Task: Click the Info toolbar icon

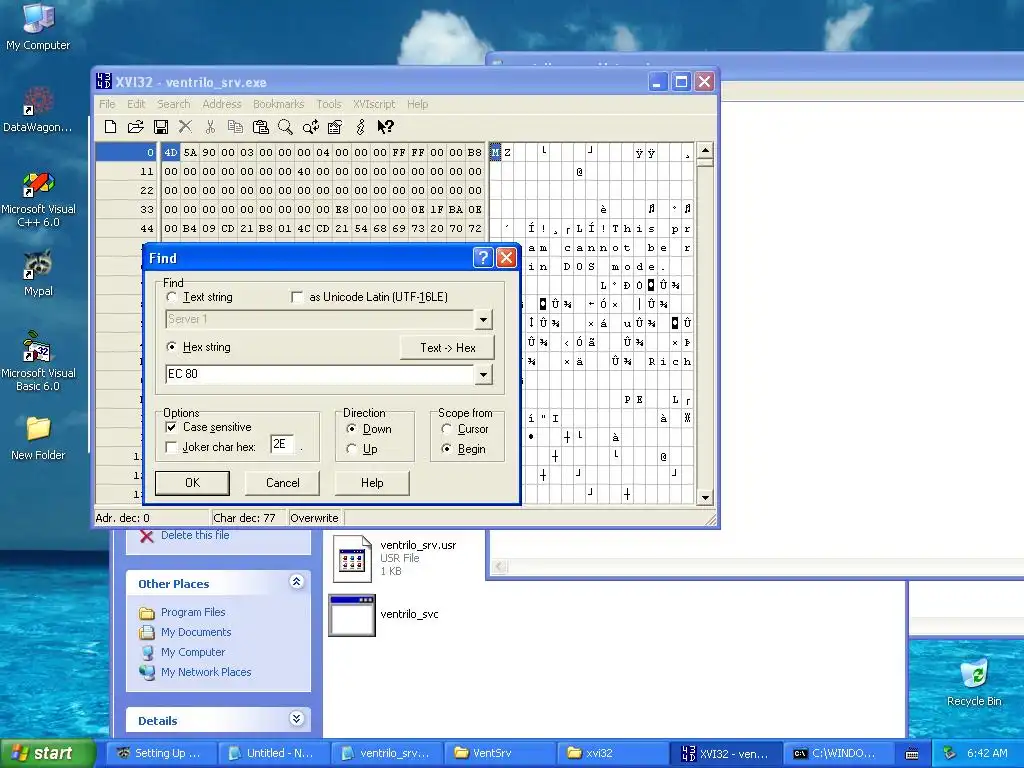Action: [360, 127]
